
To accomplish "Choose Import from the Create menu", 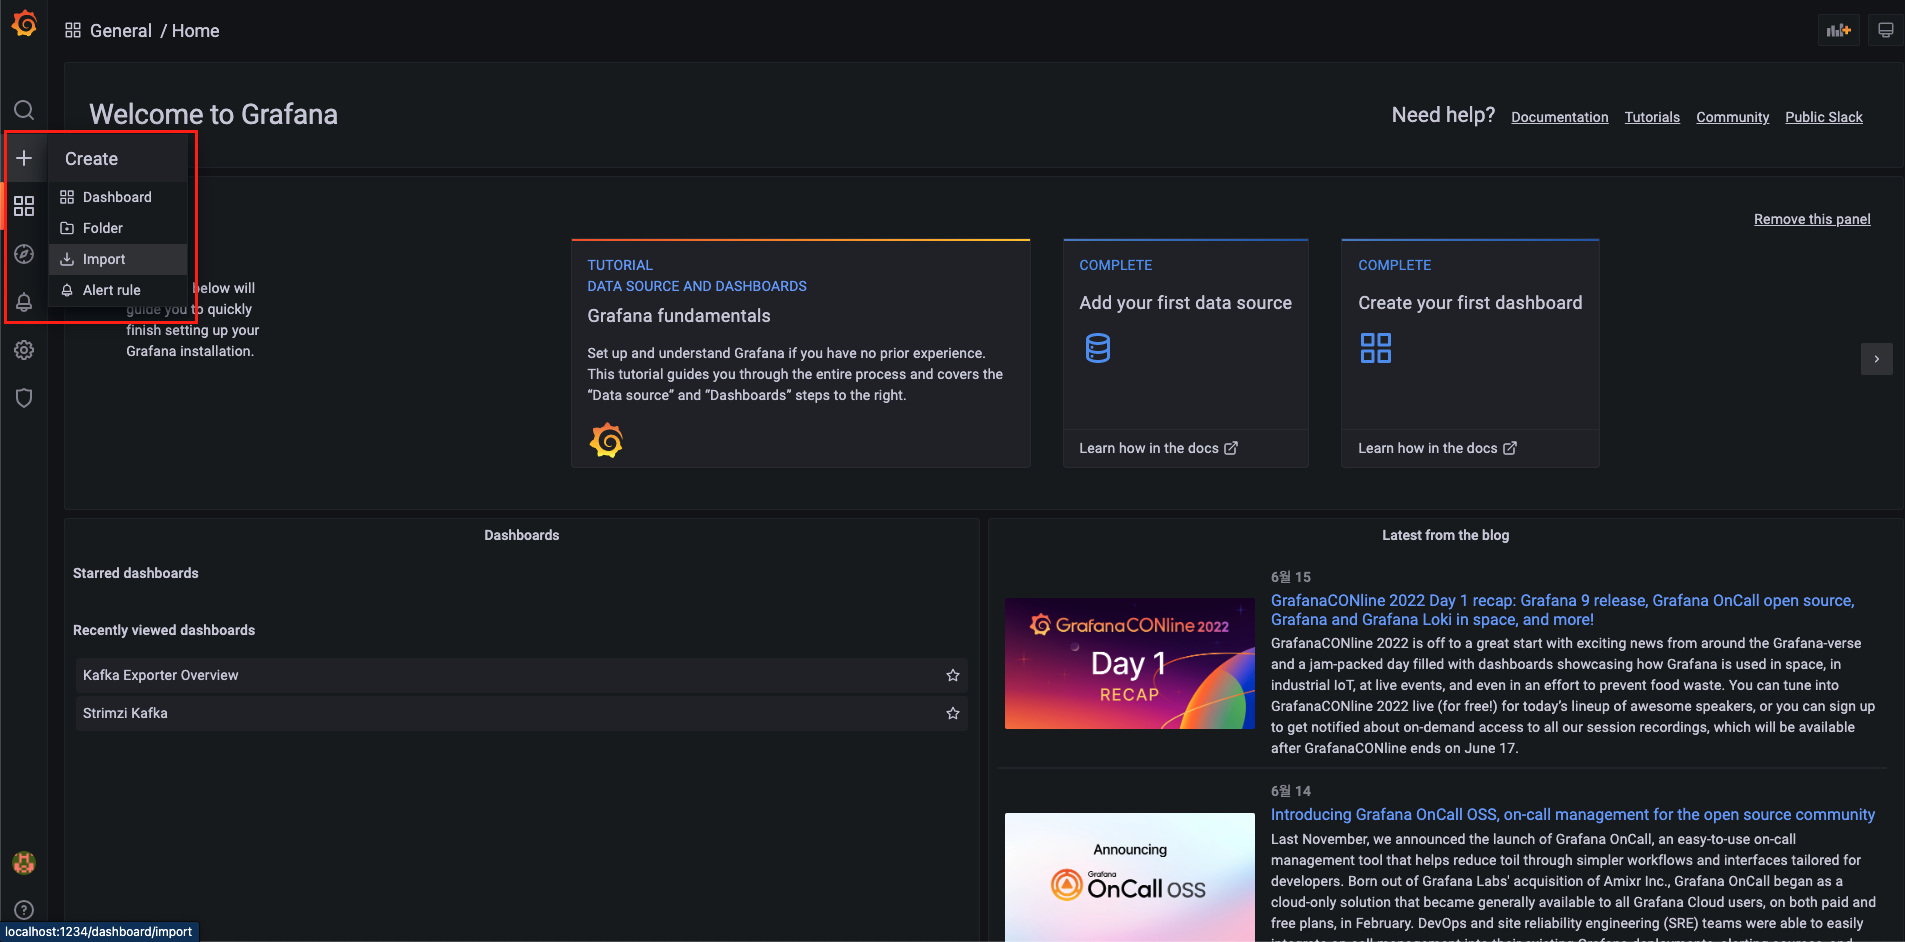I will (118, 259).
